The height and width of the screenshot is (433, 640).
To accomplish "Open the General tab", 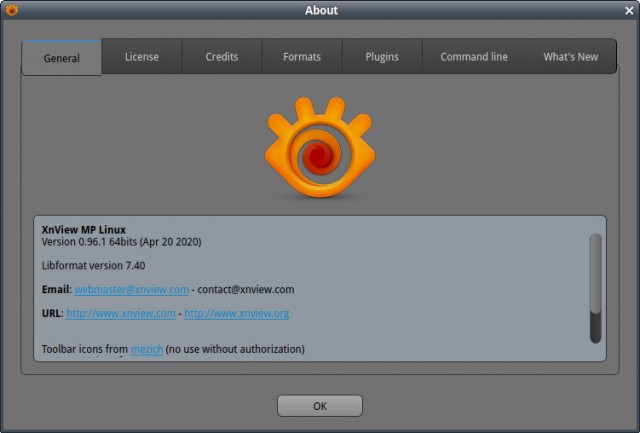I will (61, 58).
